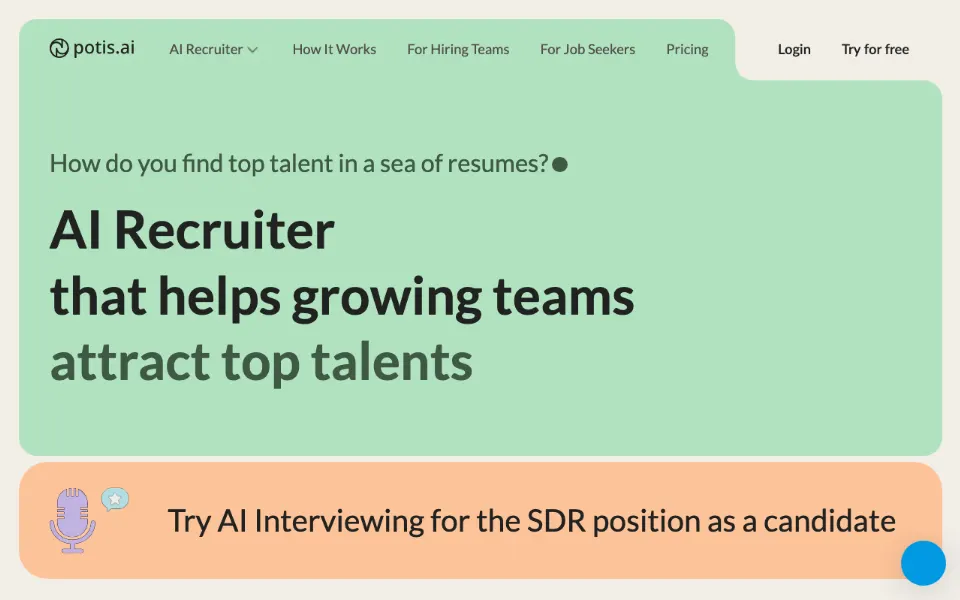Click the 'How do you find top talent' question

299,163
